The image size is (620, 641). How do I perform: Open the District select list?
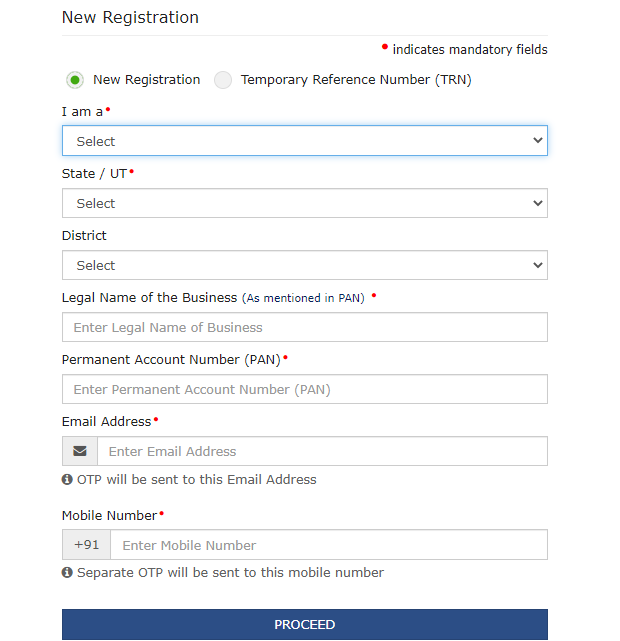(304, 265)
